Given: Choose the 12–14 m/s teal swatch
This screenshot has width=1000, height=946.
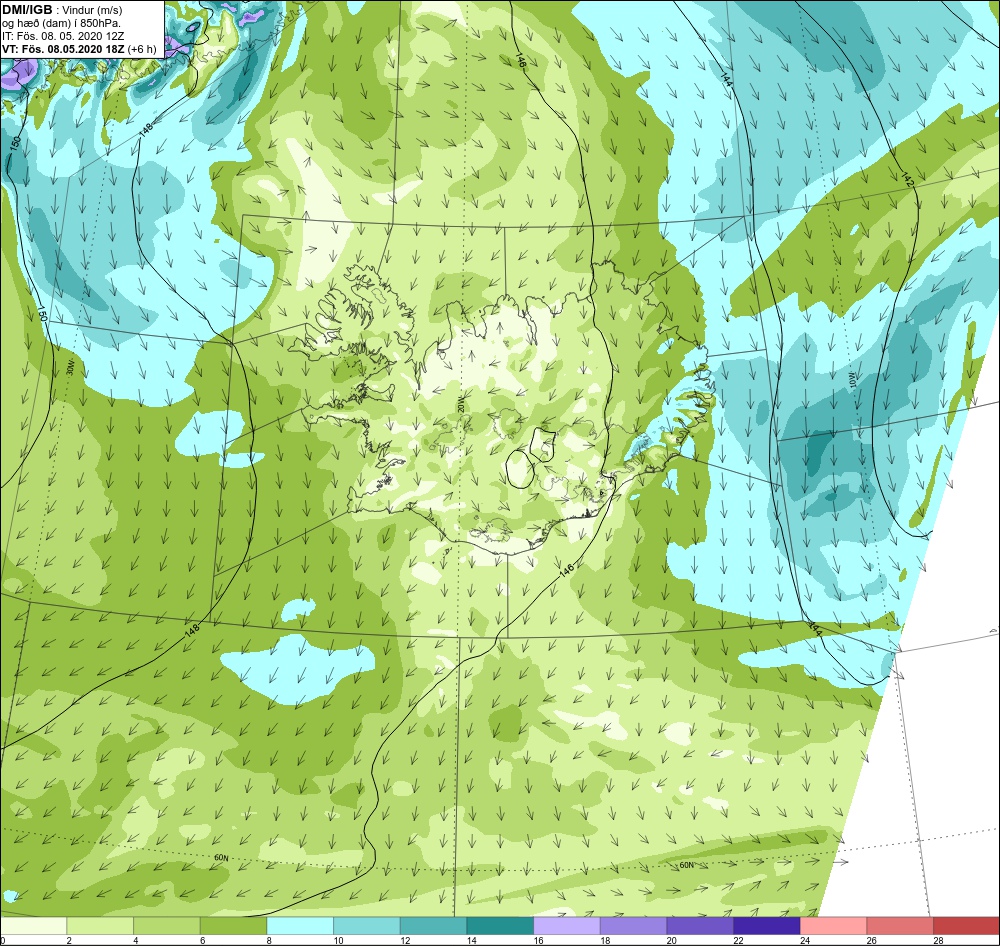Looking at the screenshot, I should (433, 926).
